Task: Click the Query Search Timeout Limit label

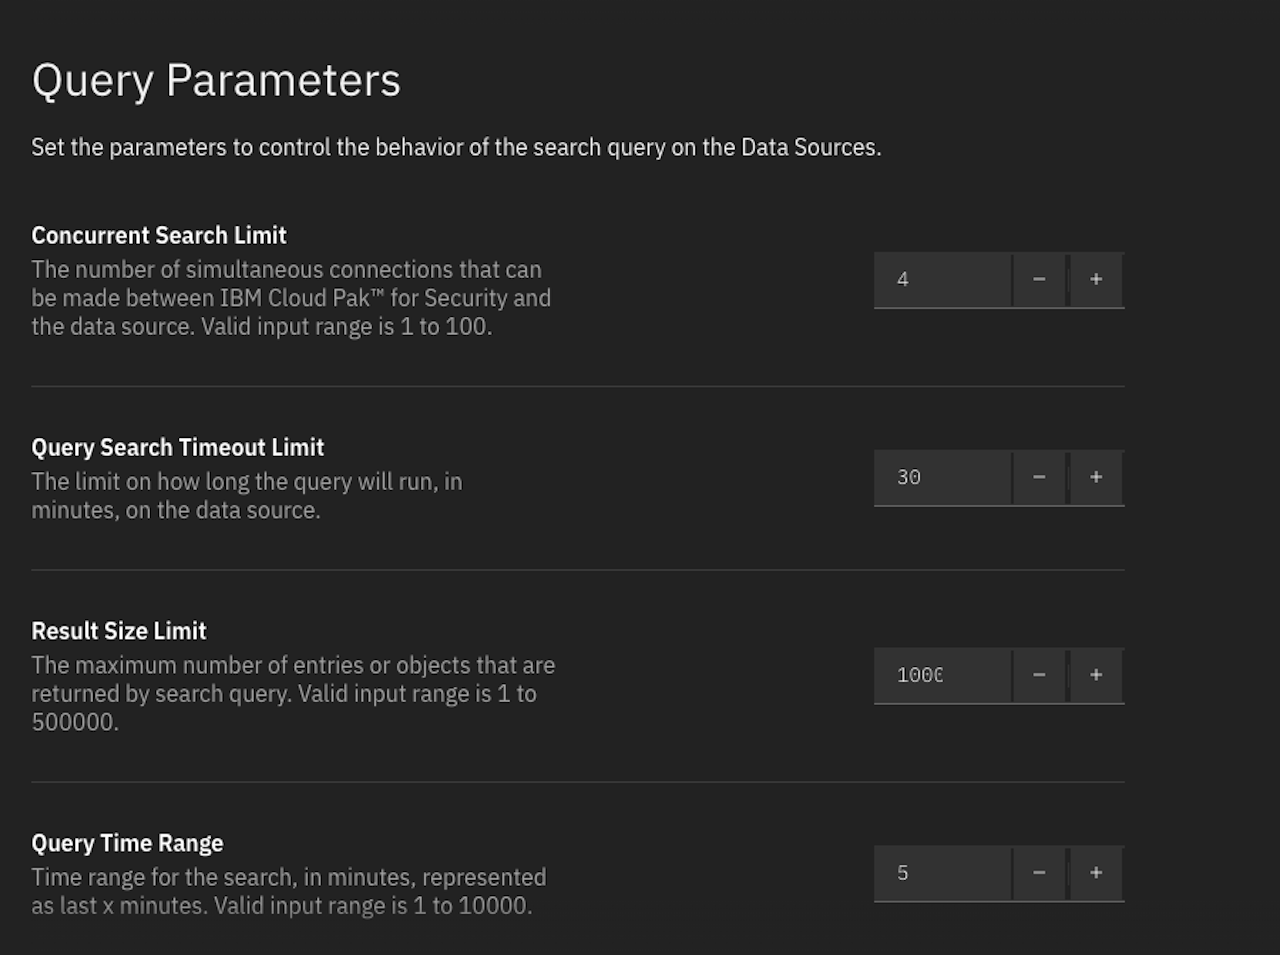Action: click(x=178, y=448)
